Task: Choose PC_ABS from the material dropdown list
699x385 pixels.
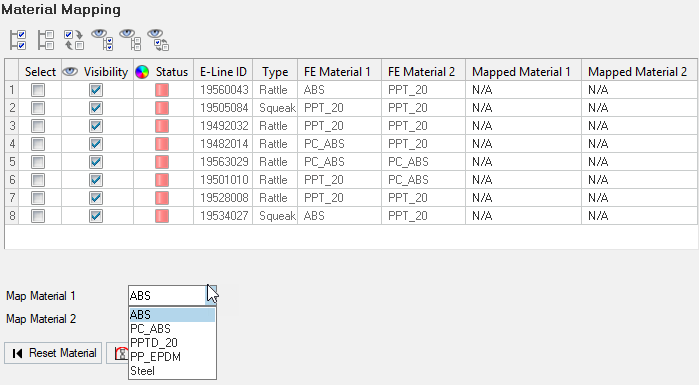Action: click(172, 329)
